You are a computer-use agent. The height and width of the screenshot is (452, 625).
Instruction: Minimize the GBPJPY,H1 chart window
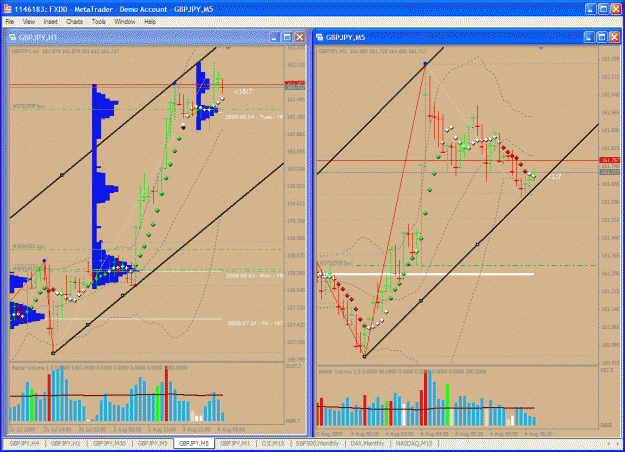274,37
